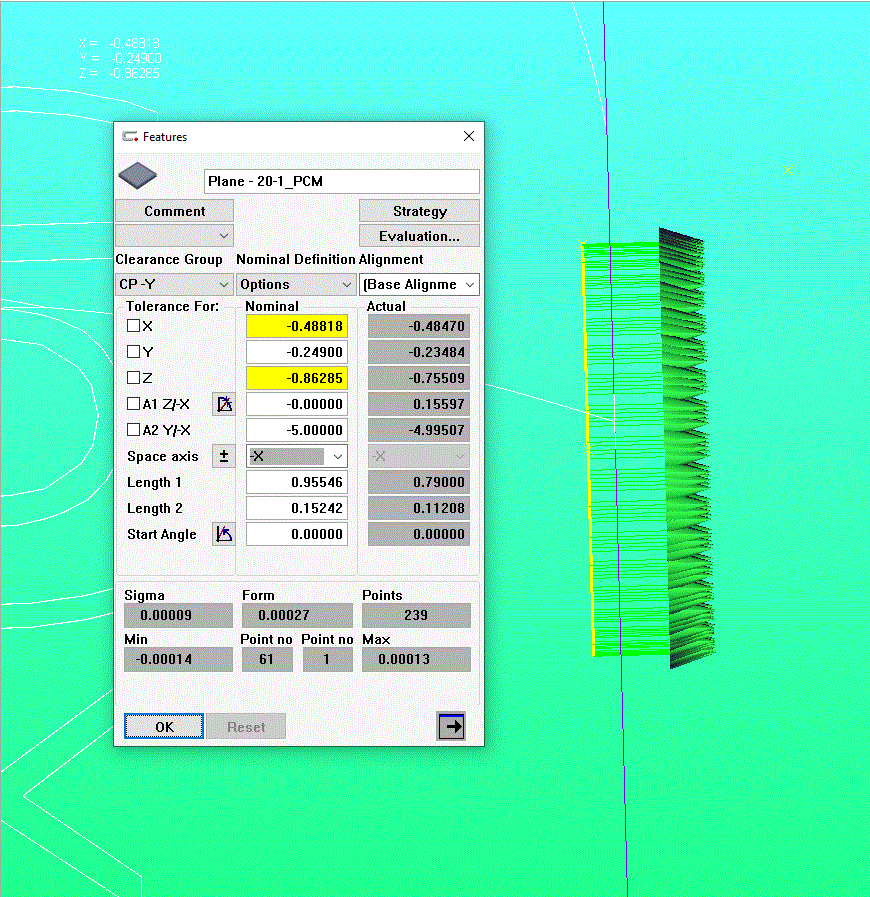This screenshot has width=870, height=897.
Task: Click the feature name field Plane - 20-1_PCM
Action: pyautogui.click(x=341, y=182)
